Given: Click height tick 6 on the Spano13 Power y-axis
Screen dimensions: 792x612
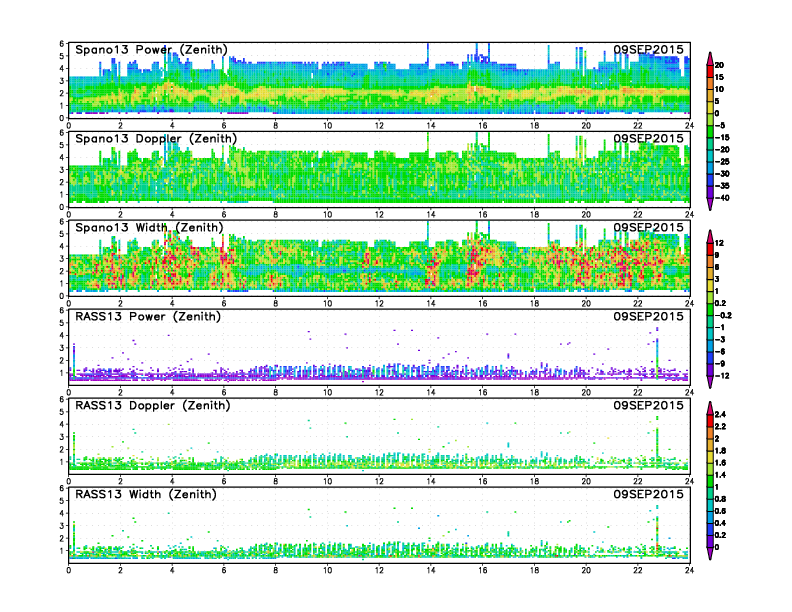Looking at the screenshot, I should tap(62, 44).
